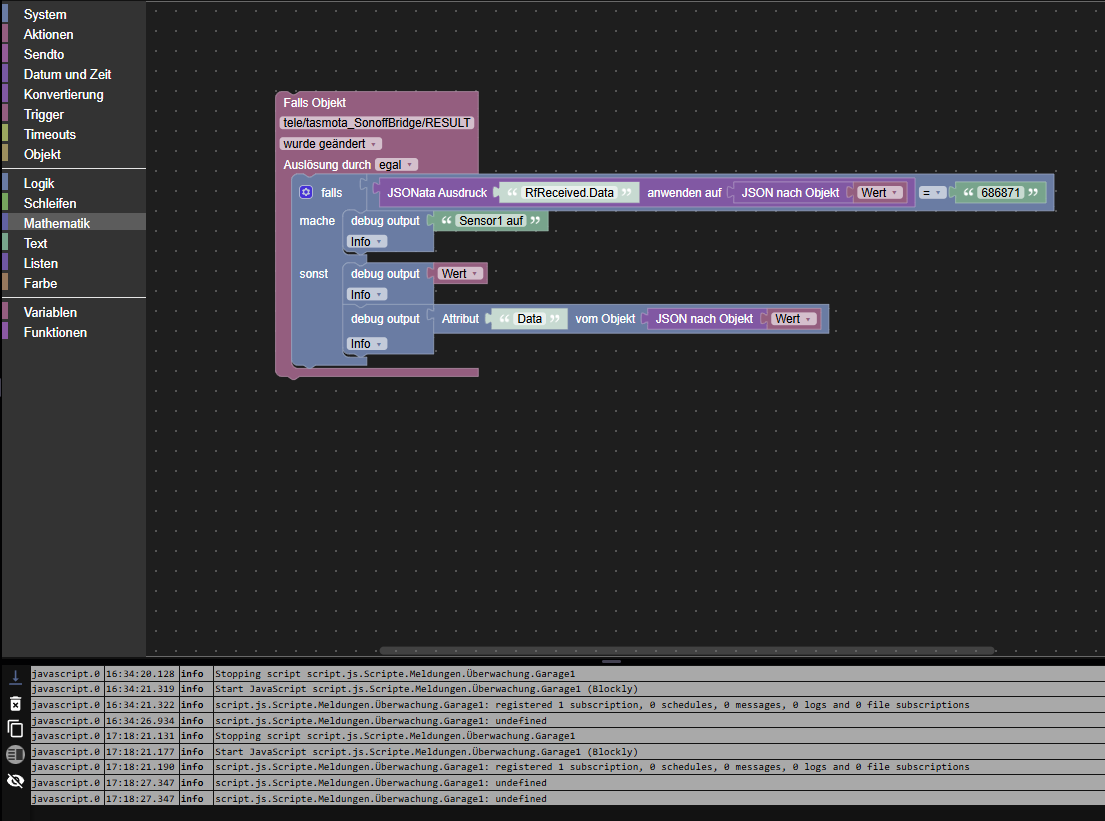Select the Mathematik toolbox category
Screen dimensions: 1105x821
coord(73,223)
